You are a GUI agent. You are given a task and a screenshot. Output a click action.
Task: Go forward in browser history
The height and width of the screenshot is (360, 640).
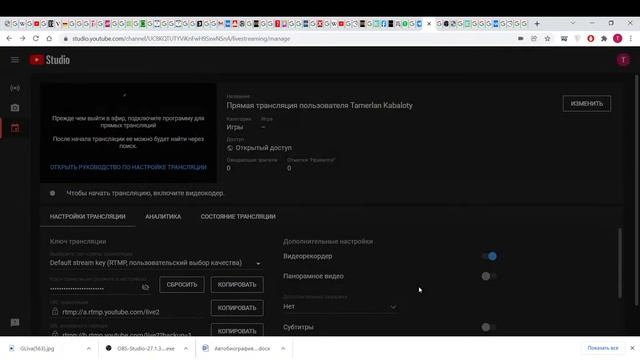click(x=22, y=38)
